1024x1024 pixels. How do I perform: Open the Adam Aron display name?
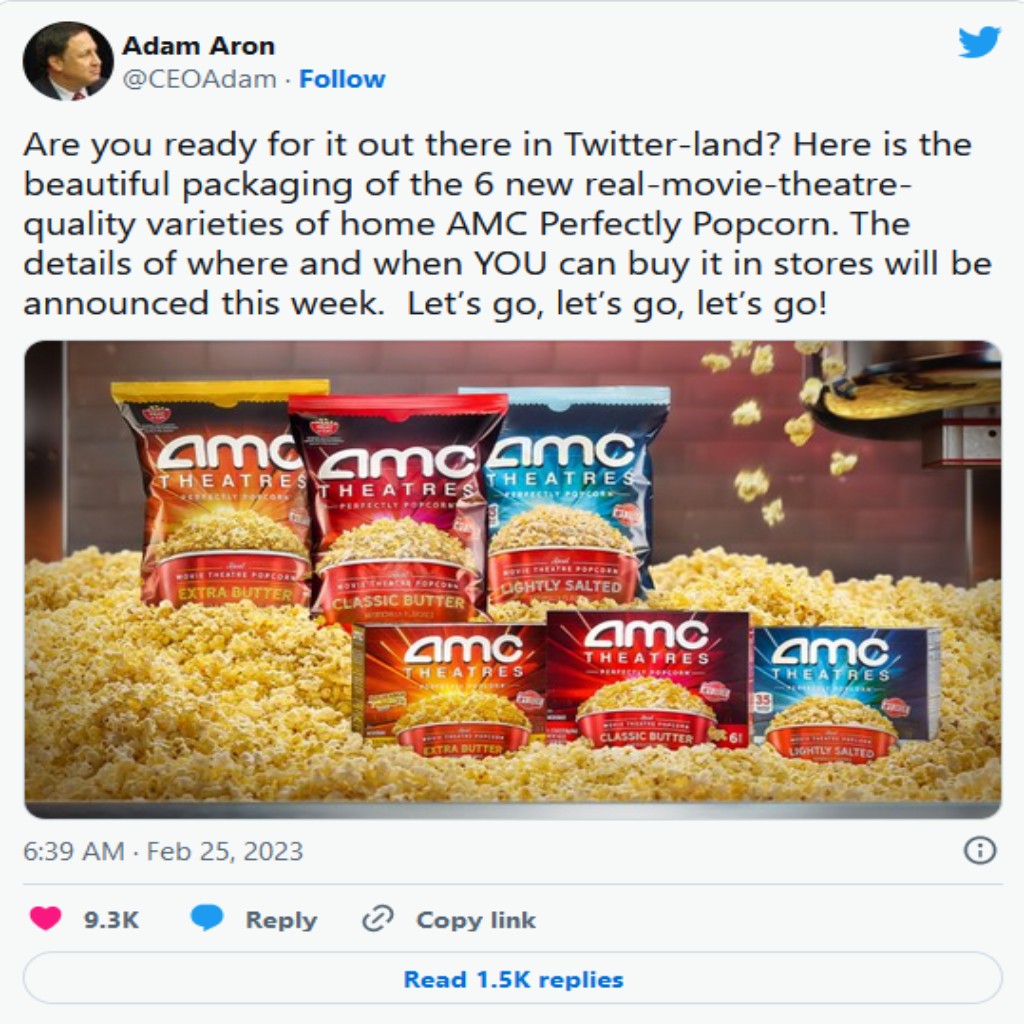click(199, 46)
